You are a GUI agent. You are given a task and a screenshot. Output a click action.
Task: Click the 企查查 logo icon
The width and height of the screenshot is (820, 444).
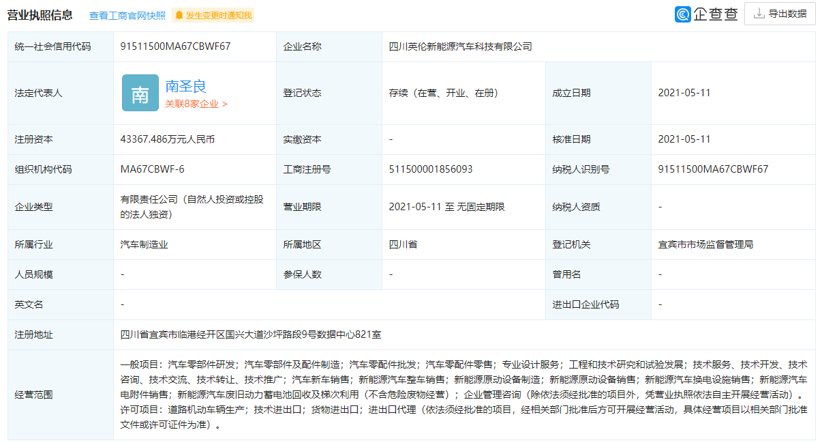pos(684,14)
